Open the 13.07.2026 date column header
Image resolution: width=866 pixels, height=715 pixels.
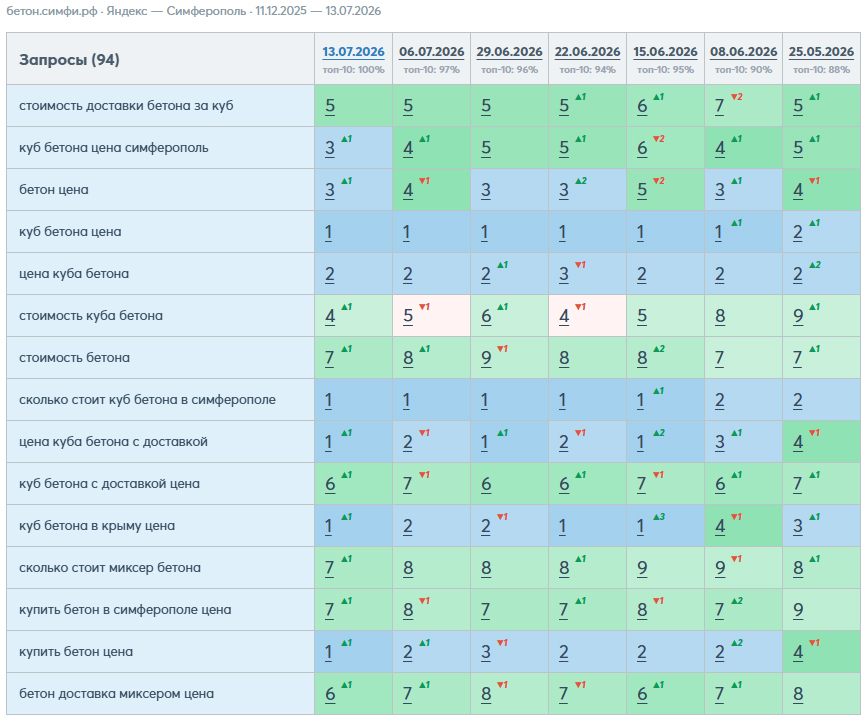(x=353, y=52)
